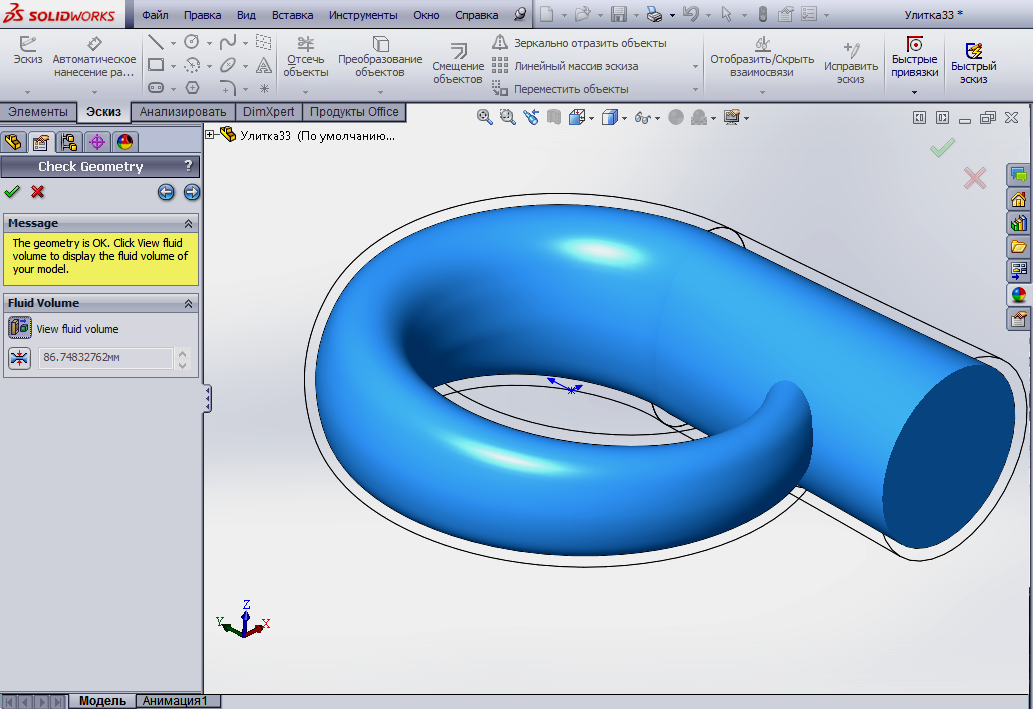Viewport: 1033px width, 709px height.
Task: Click Исправить эскиз button
Action: click(x=851, y=63)
